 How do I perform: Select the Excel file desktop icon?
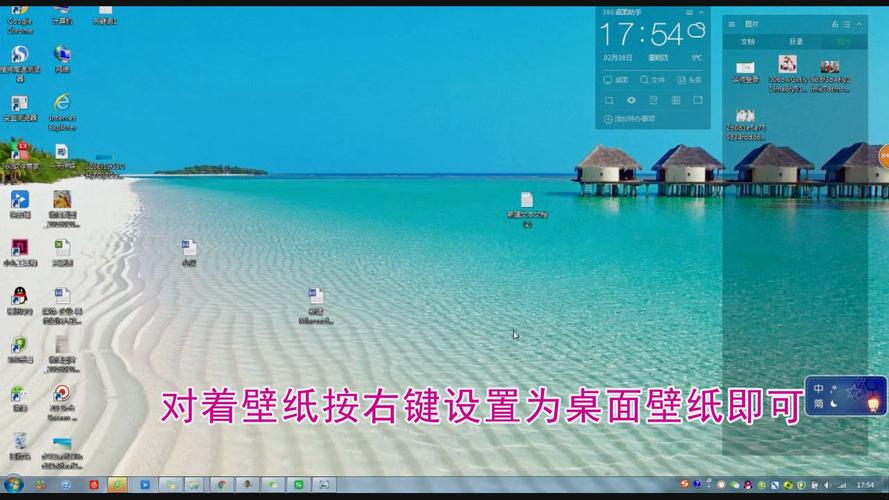(x=62, y=252)
